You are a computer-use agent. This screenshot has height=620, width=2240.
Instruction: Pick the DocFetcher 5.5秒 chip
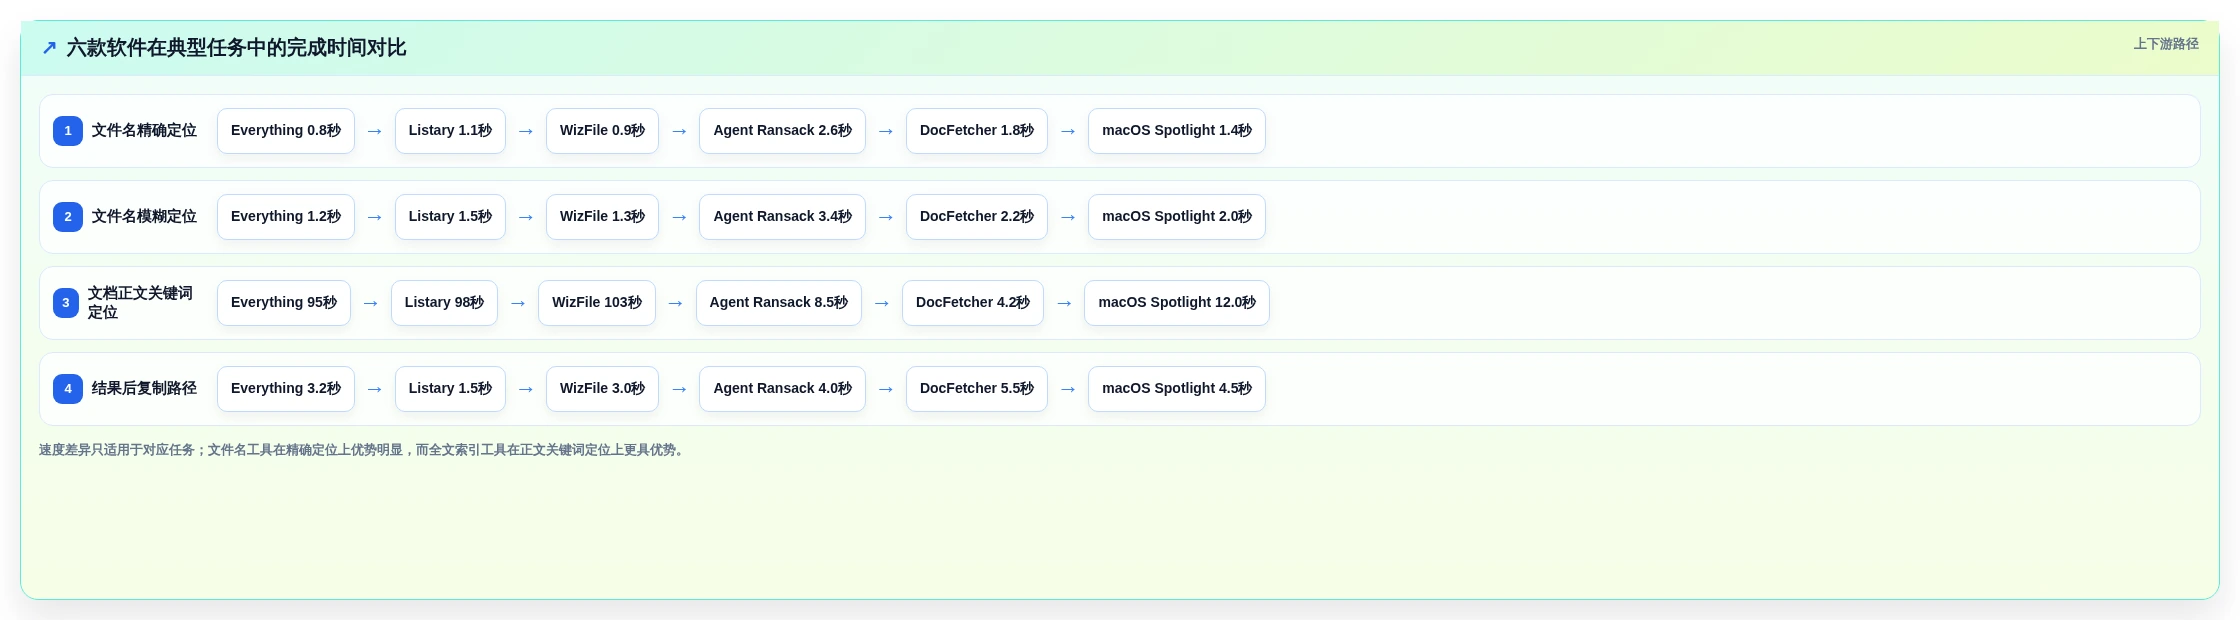[977, 389]
